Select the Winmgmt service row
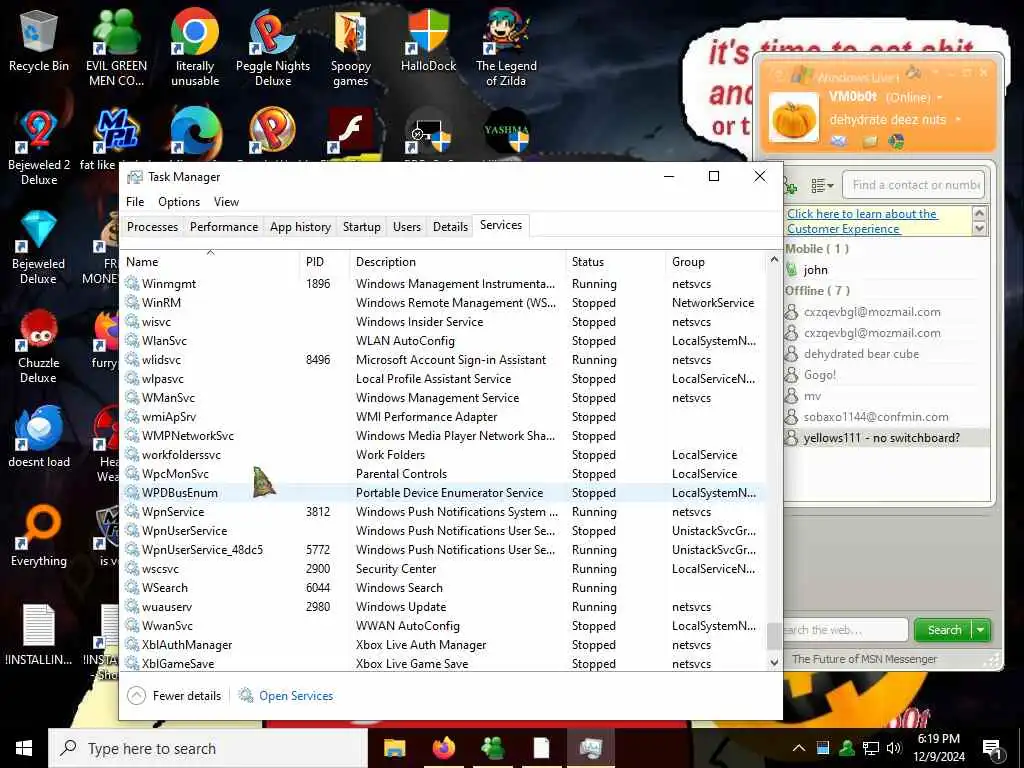Viewport: 1024px width, 768px height. tap(443, 283)
